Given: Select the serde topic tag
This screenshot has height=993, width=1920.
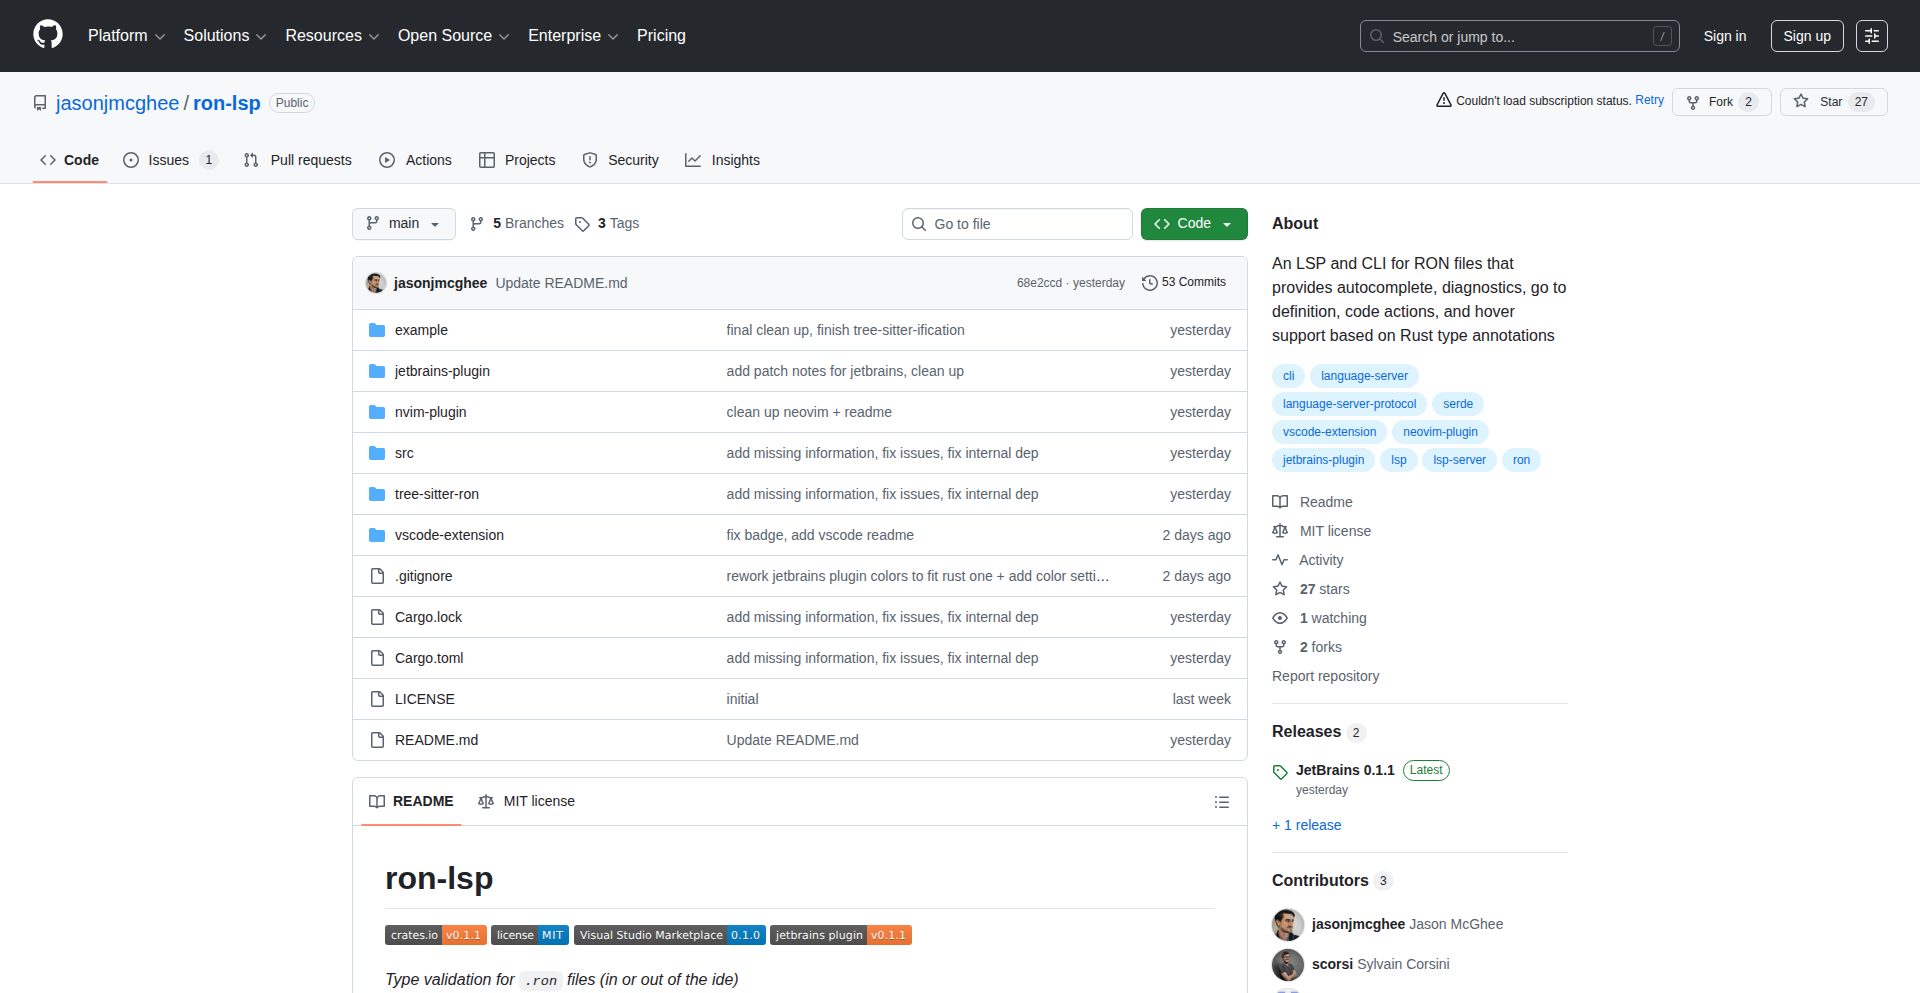Looking at the screenshot, I should 1458,404.
